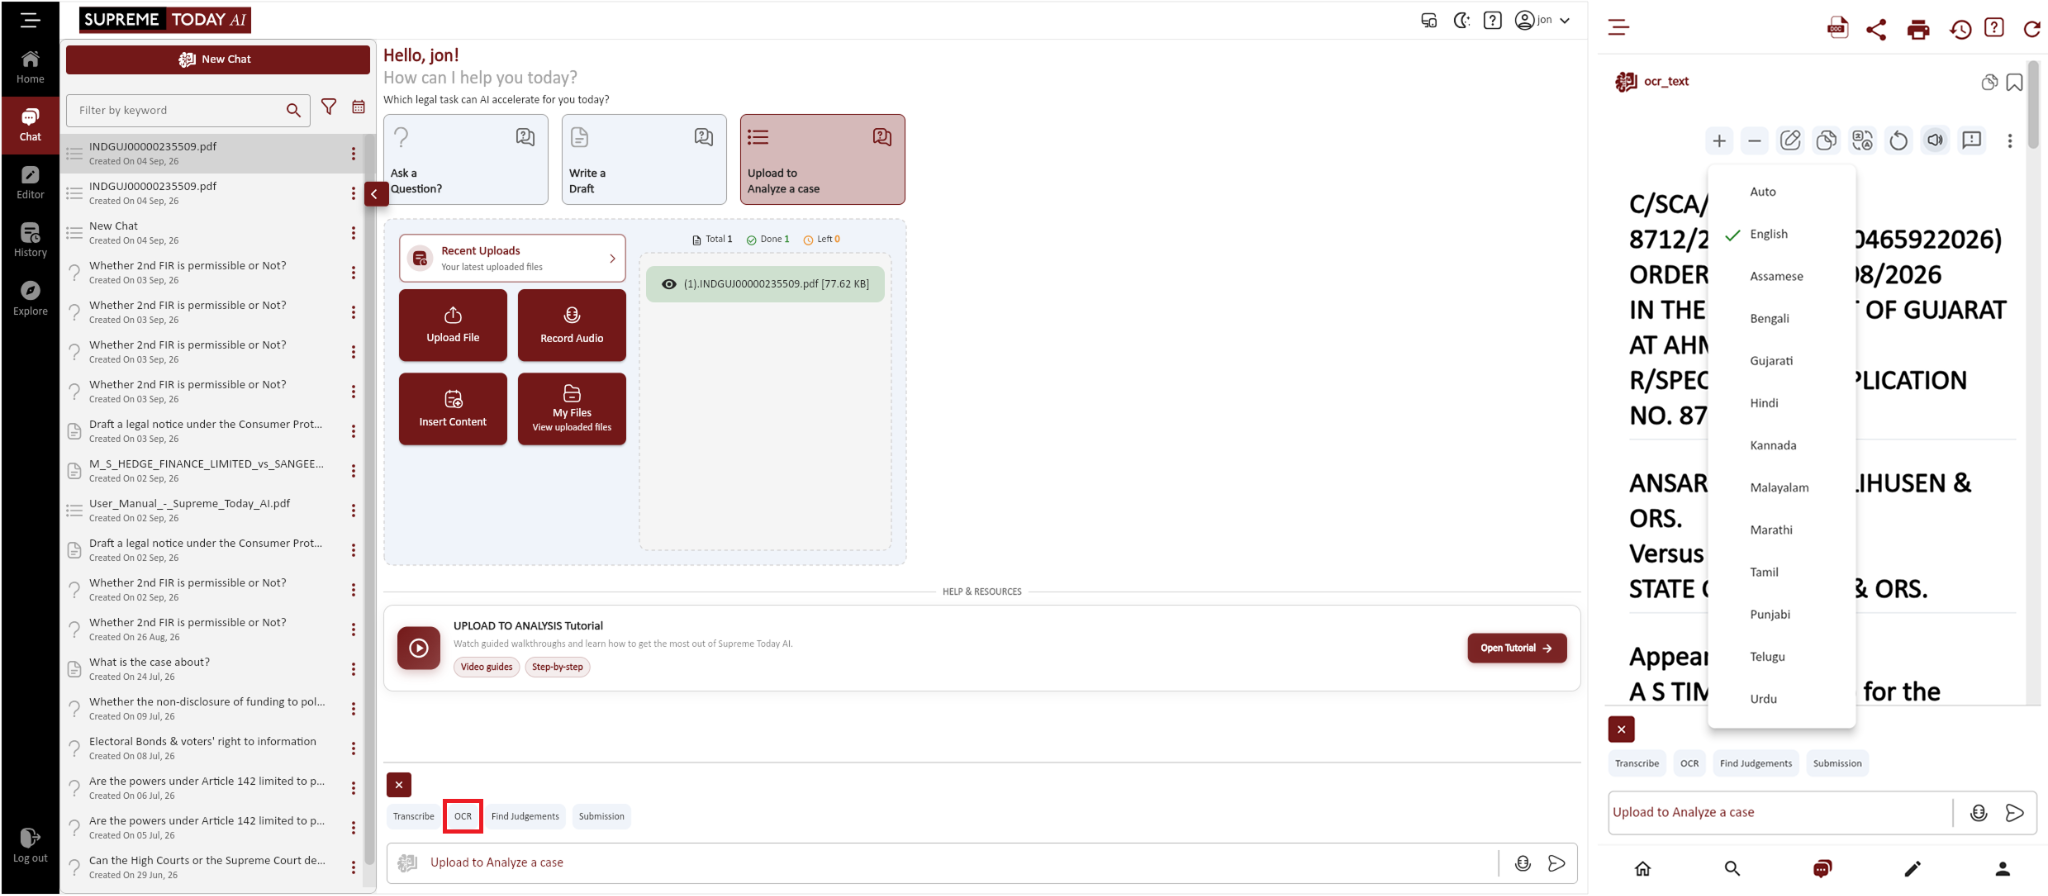Viewport: 2048px width, 896px height.
Task: Toggle dark mode moon icon
Action: [1461, 20]
